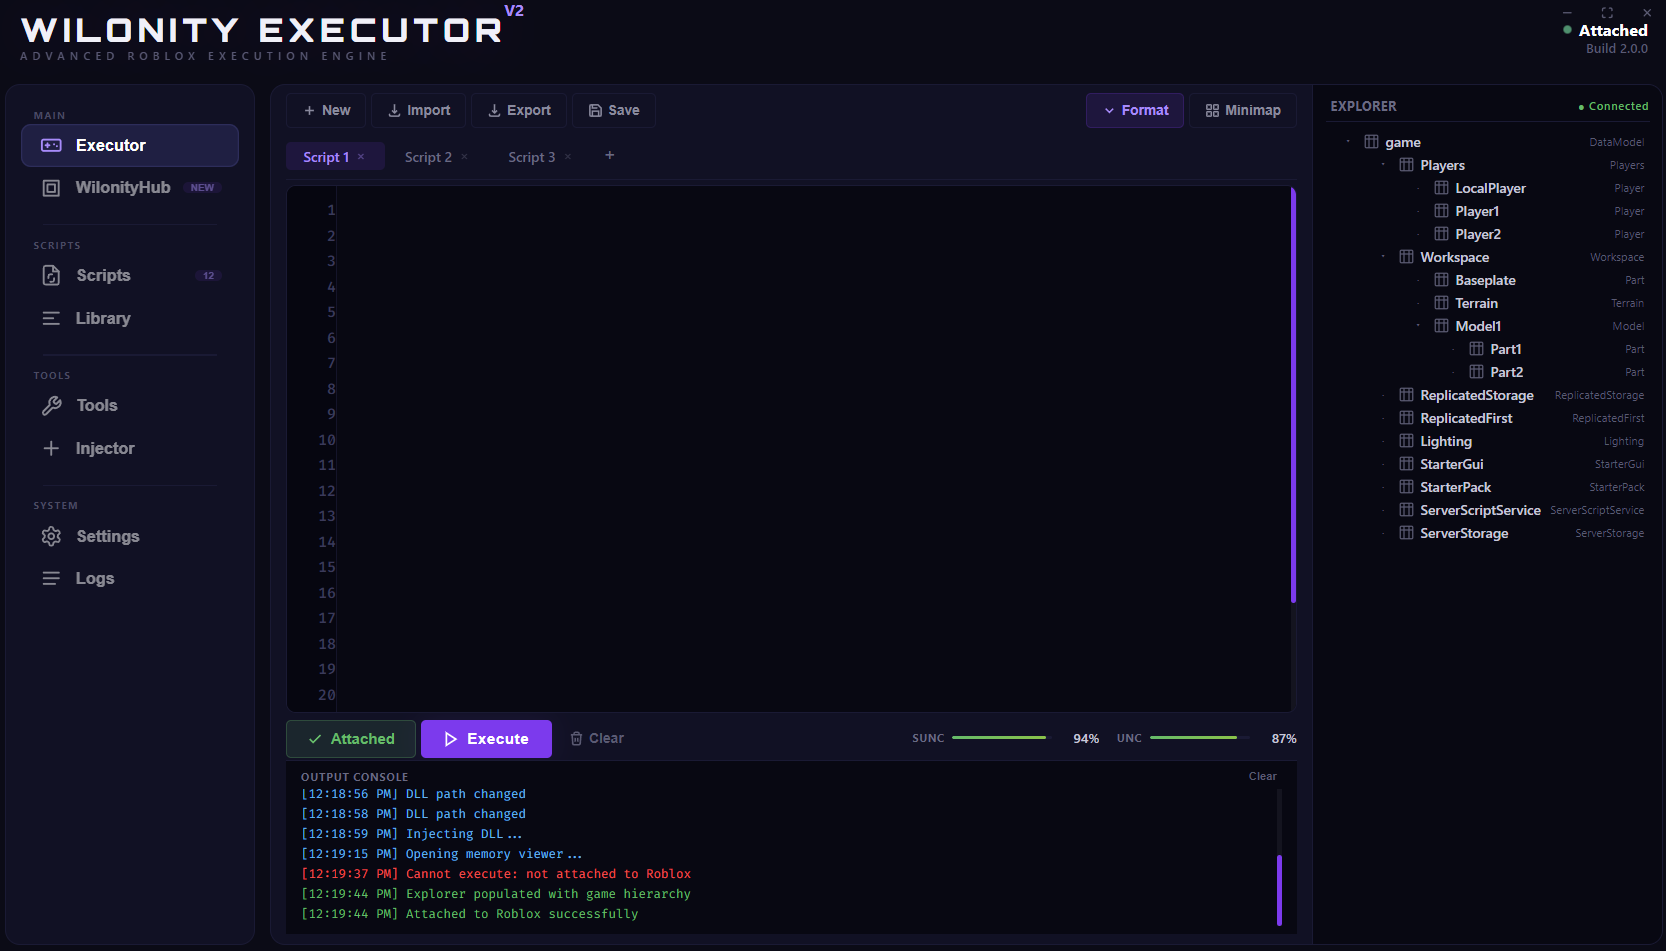
Task: Click the Terrain node icon in Explorer
Action: (1441, 303)
